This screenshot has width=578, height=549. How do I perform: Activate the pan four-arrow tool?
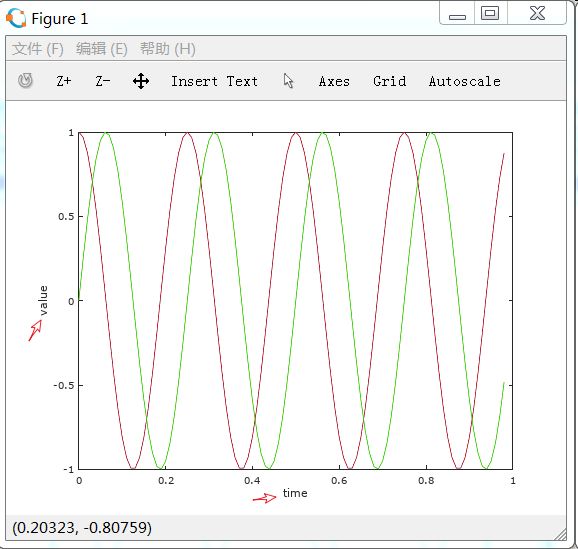coord(141,81)
